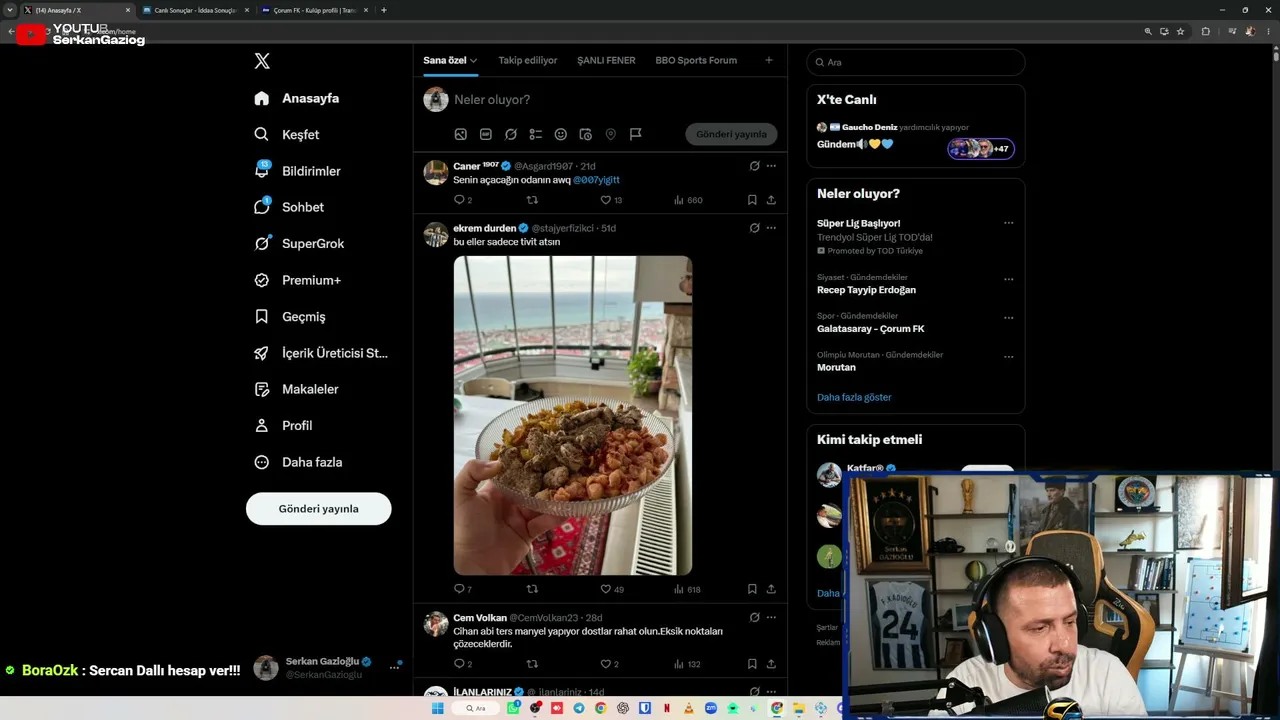
Task: Switch to ŞANLI FENER tab
Action: pos(606,60)
